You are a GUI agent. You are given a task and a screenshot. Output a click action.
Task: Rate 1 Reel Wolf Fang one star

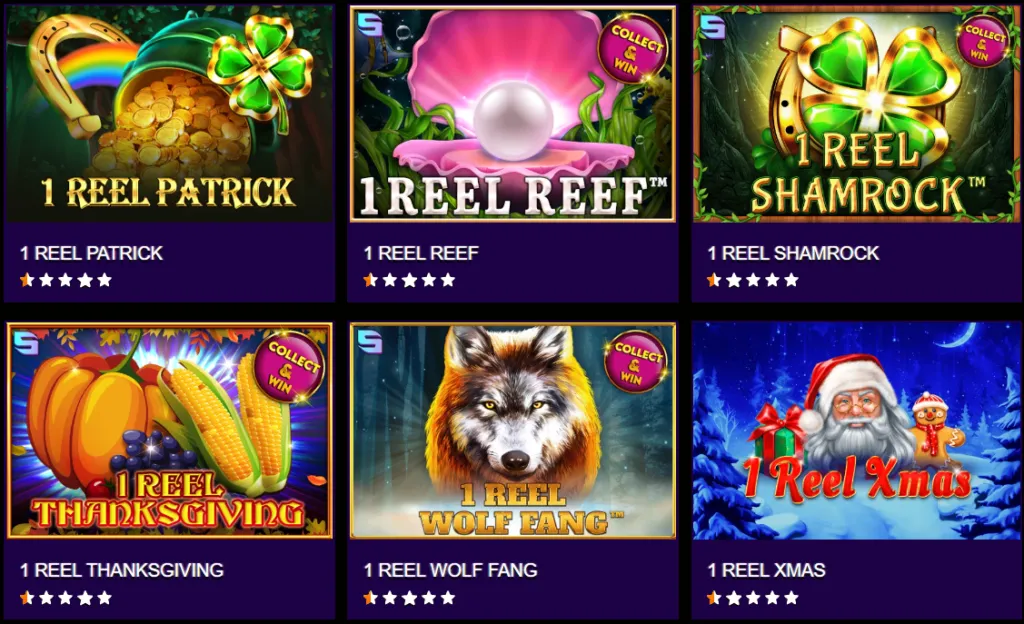coord(370,598)
